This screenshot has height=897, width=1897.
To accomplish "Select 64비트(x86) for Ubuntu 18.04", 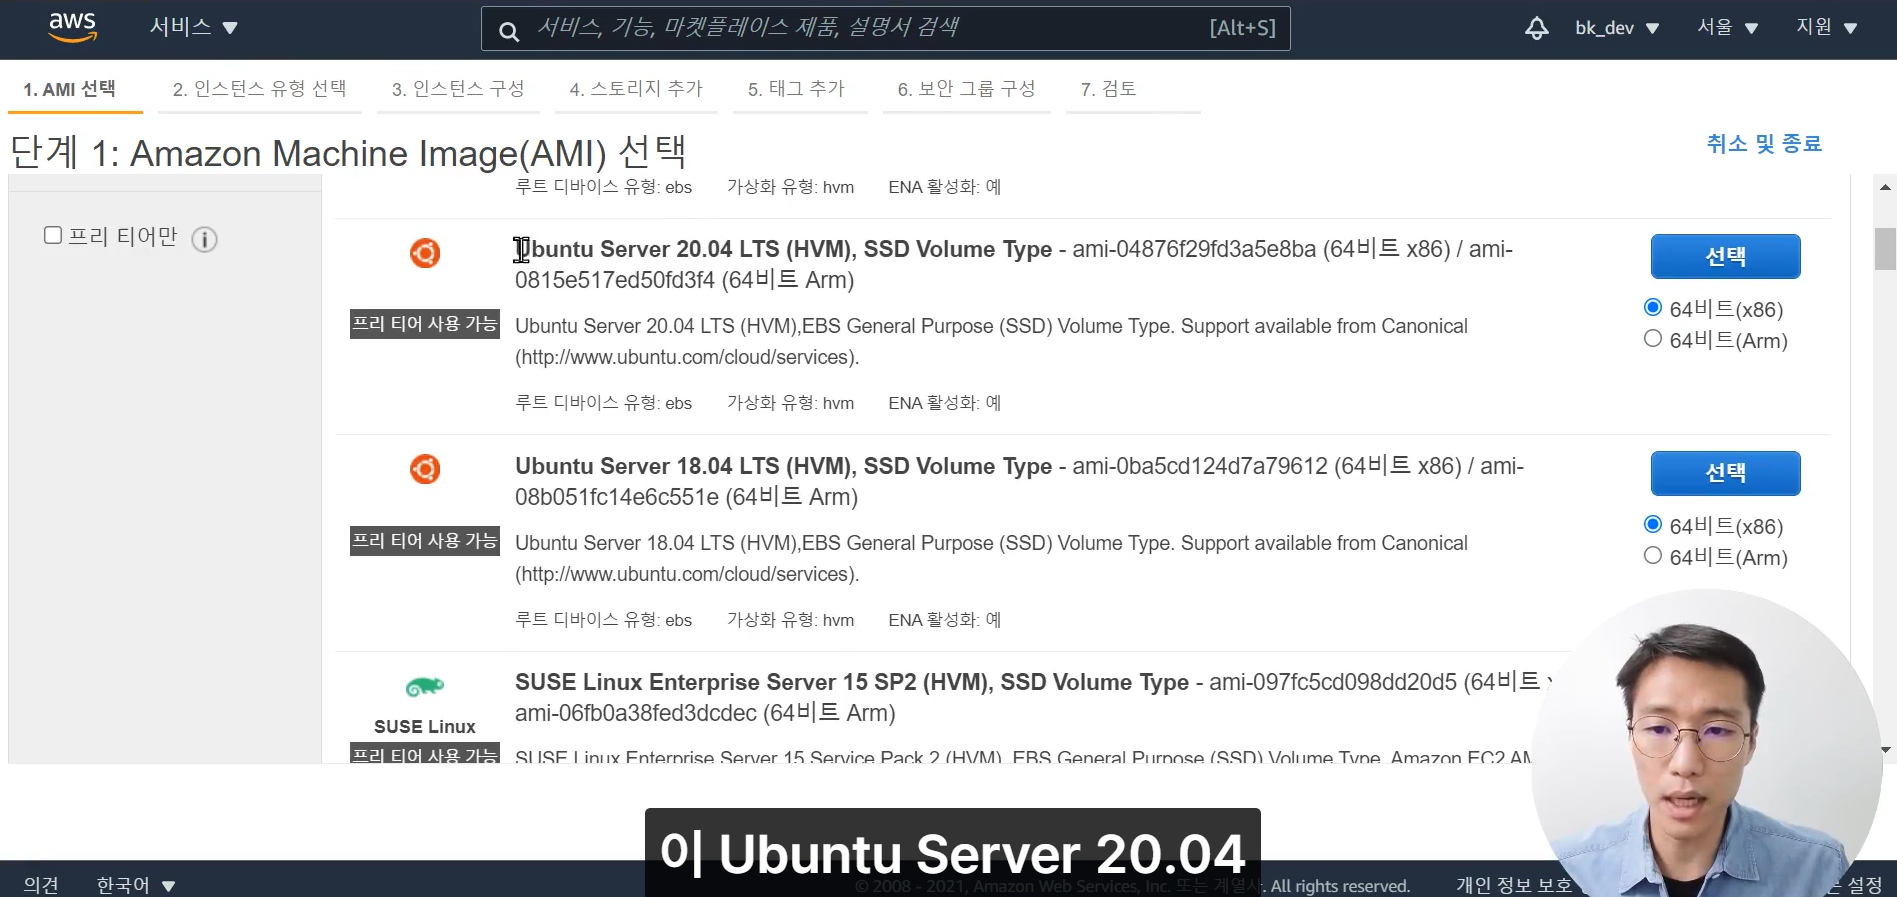I will [1653, 525].
